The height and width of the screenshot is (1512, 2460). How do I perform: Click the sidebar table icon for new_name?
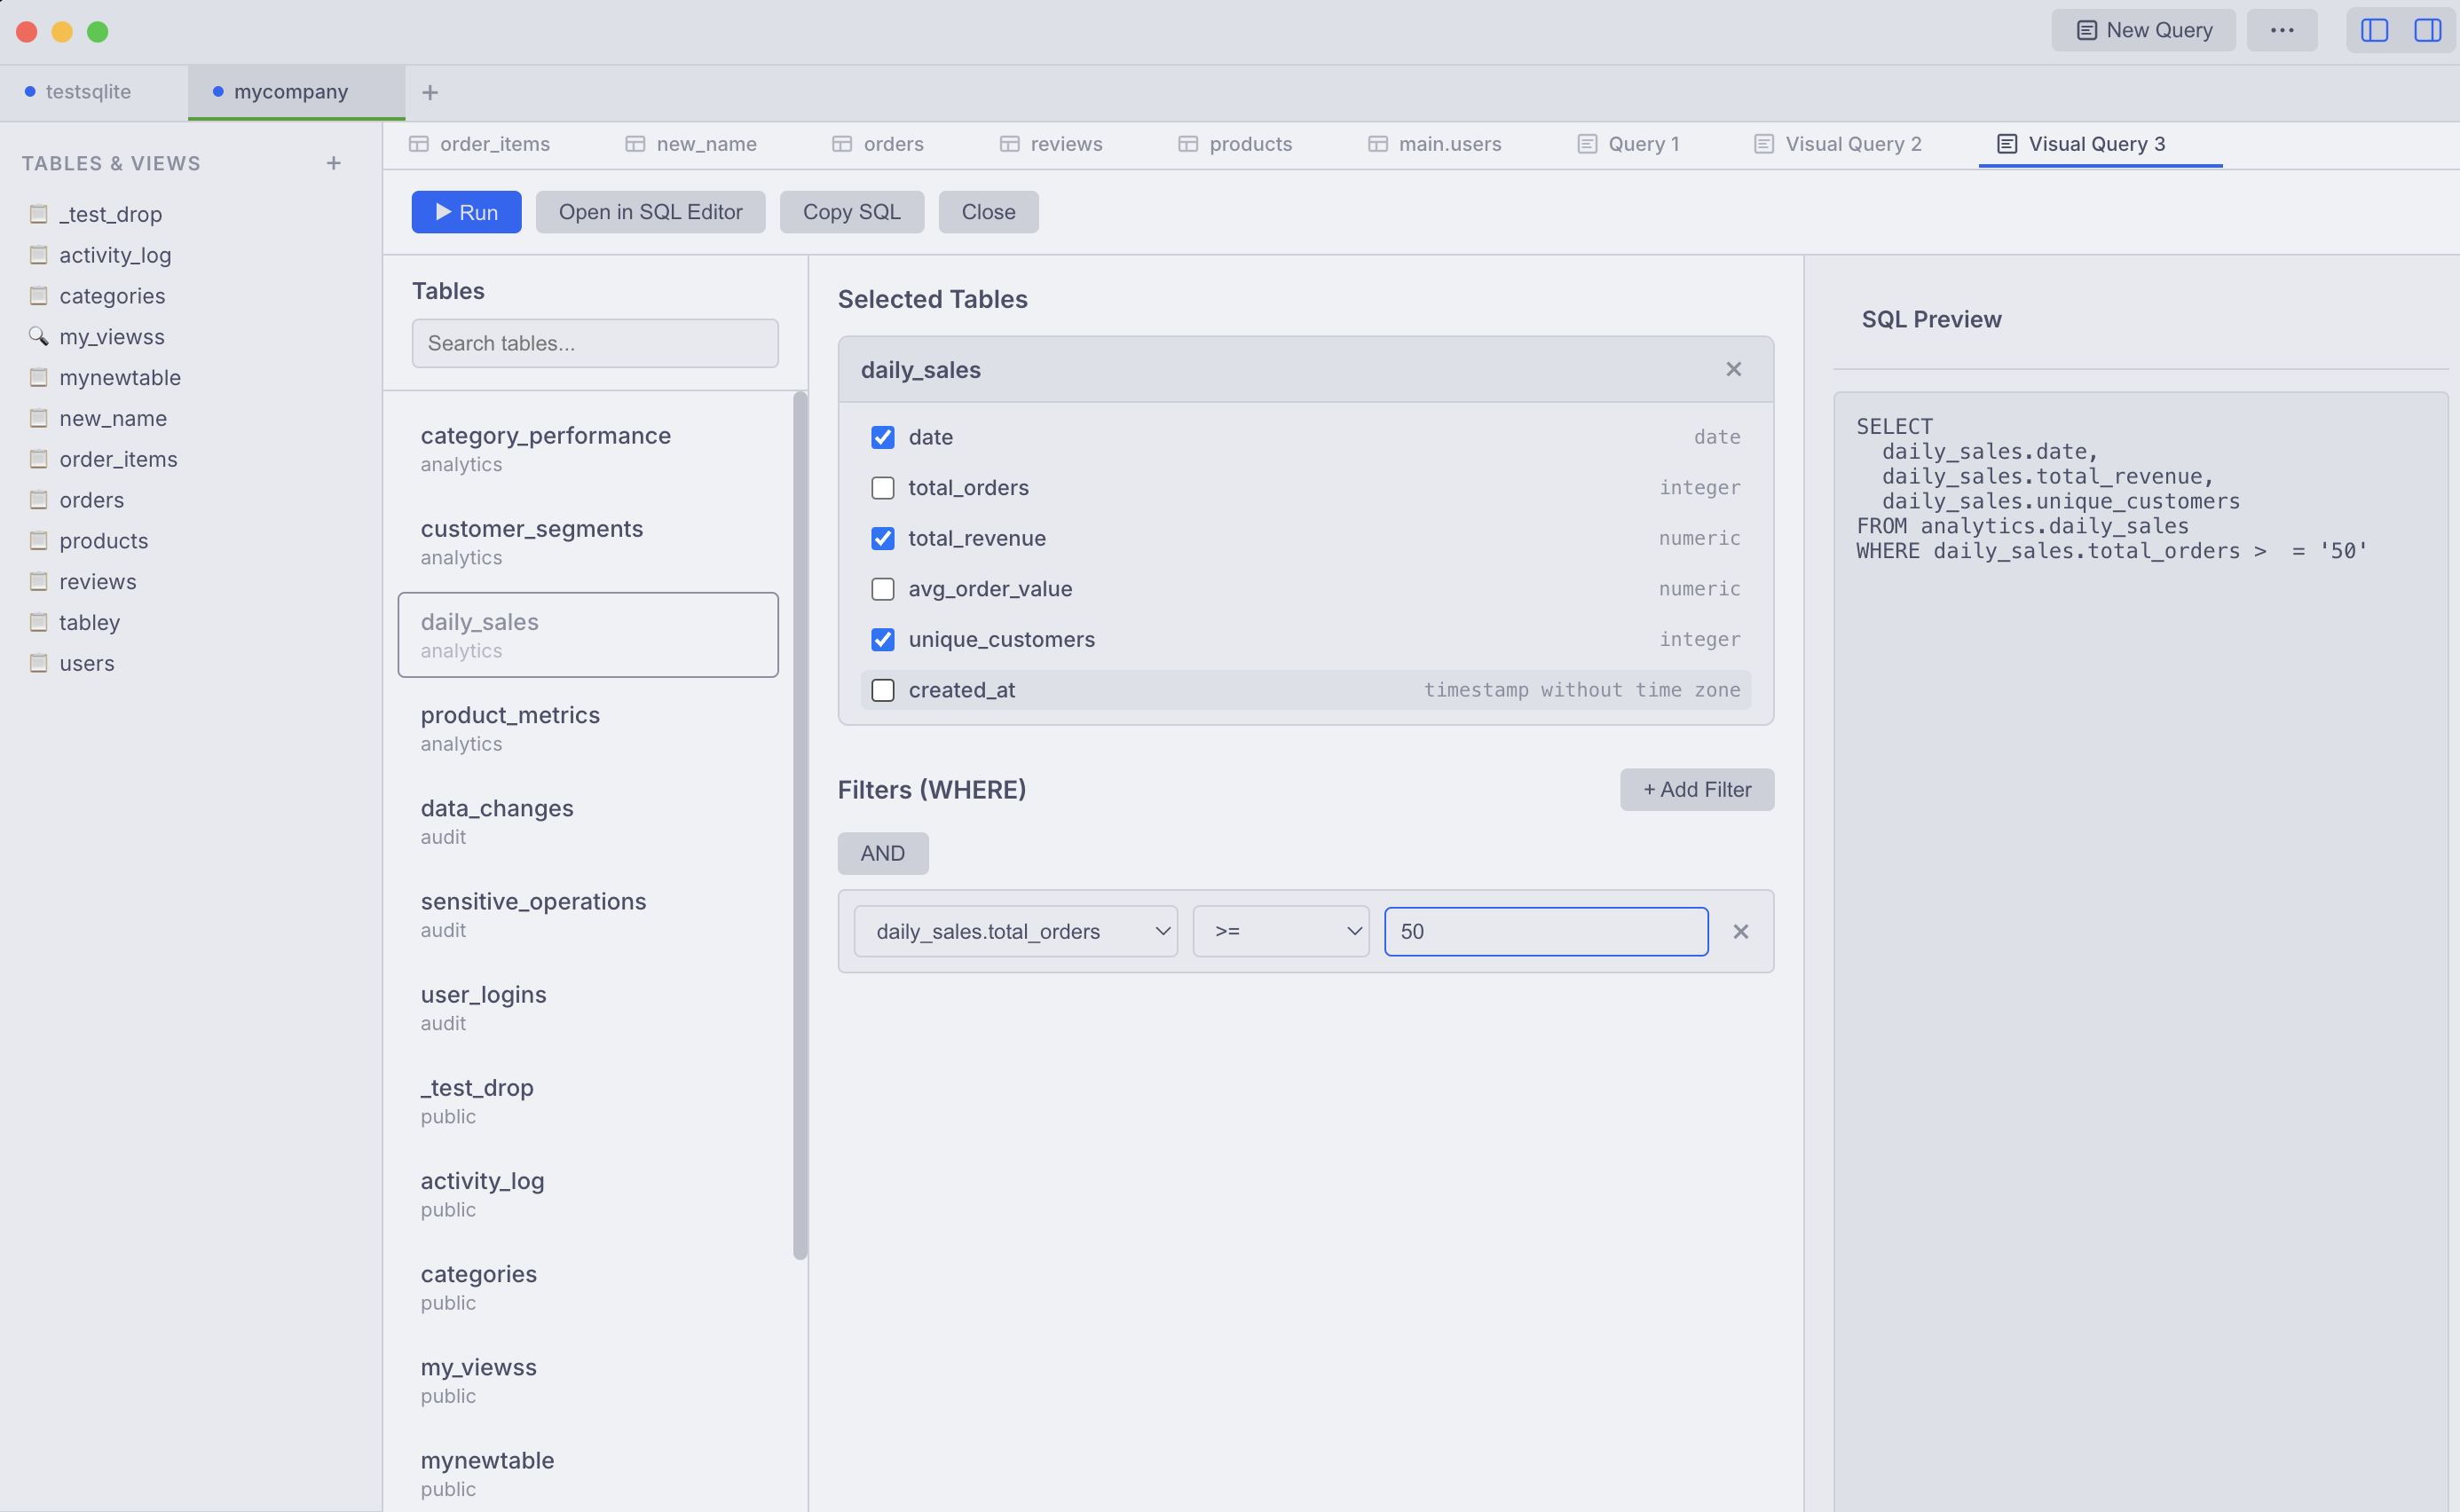tap(39, 418)
